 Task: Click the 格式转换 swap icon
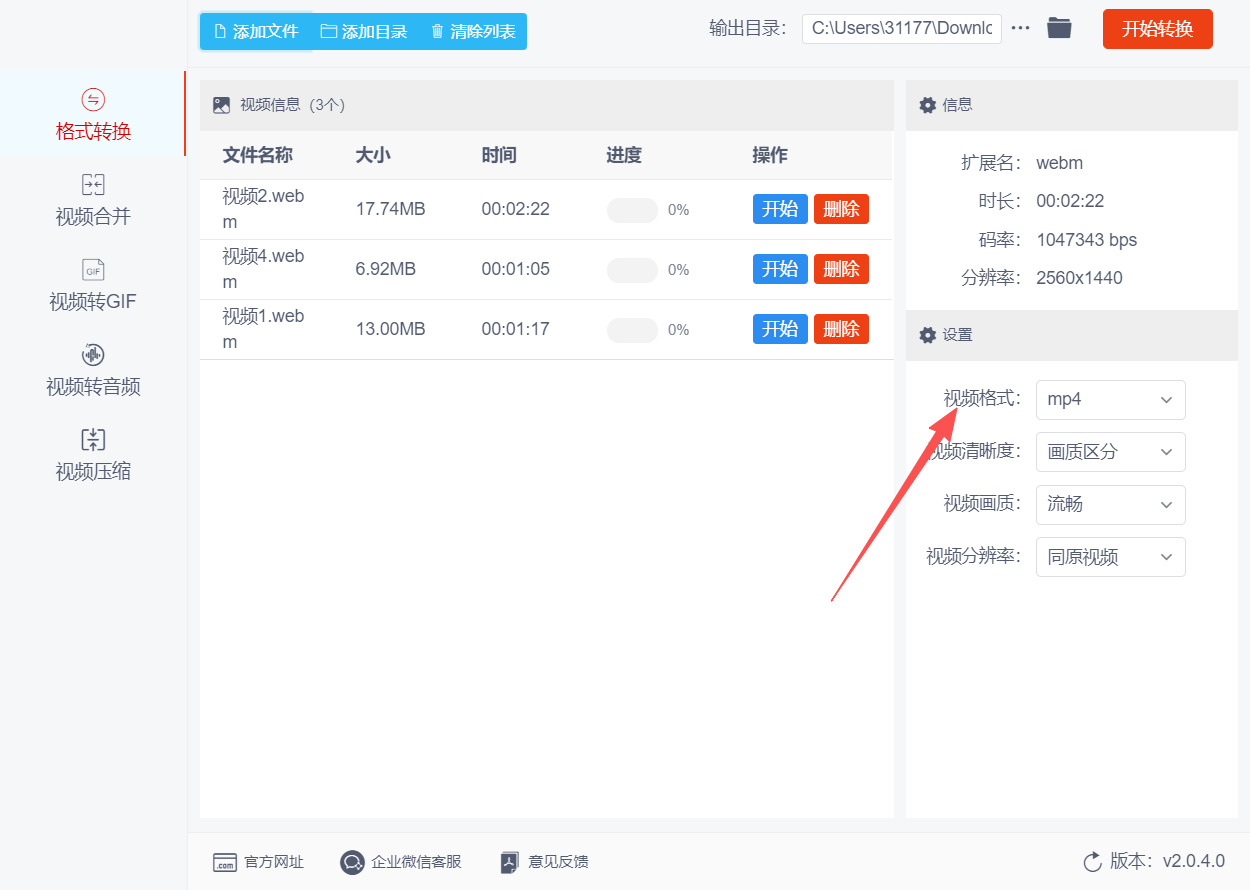93,99
